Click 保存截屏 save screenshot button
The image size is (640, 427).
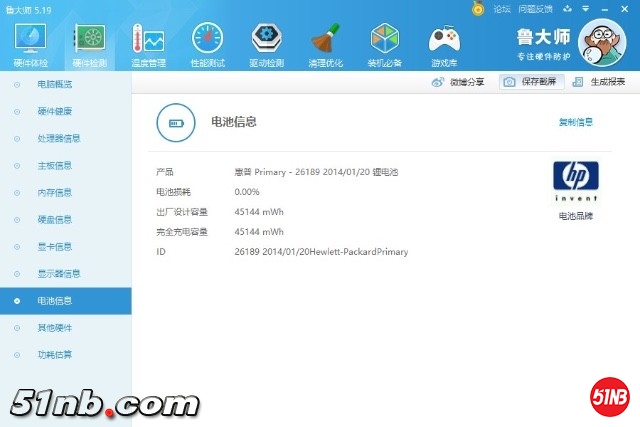tap(529, 82)
